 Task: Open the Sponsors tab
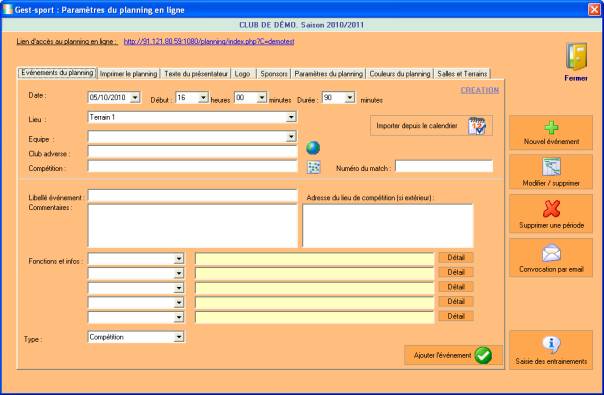[x=273, y=74]
